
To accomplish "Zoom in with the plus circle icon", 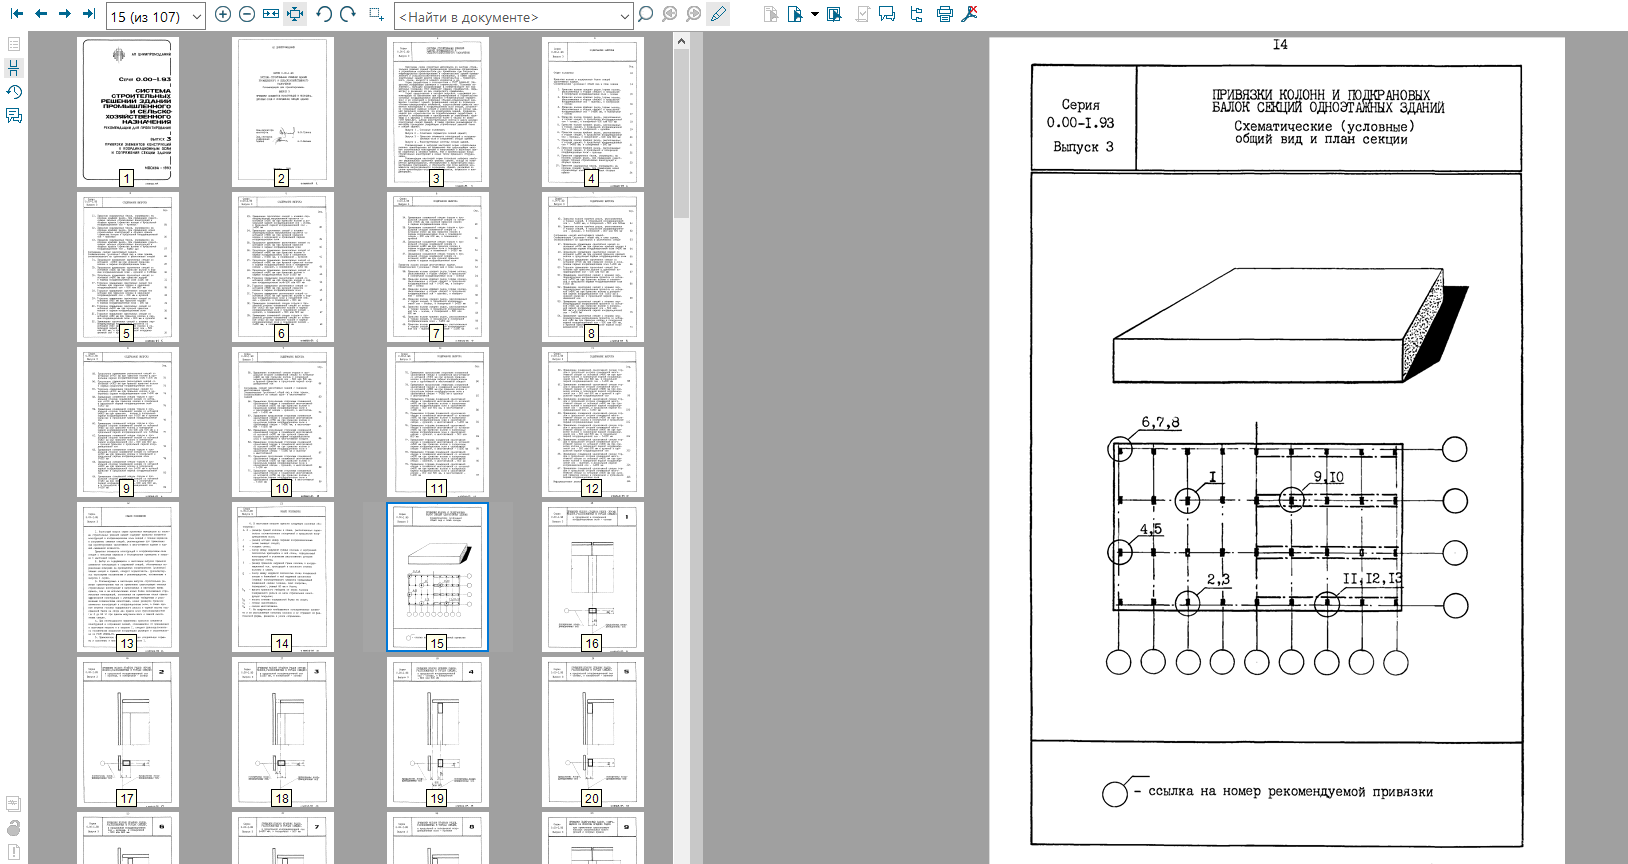I will (223, 14).
